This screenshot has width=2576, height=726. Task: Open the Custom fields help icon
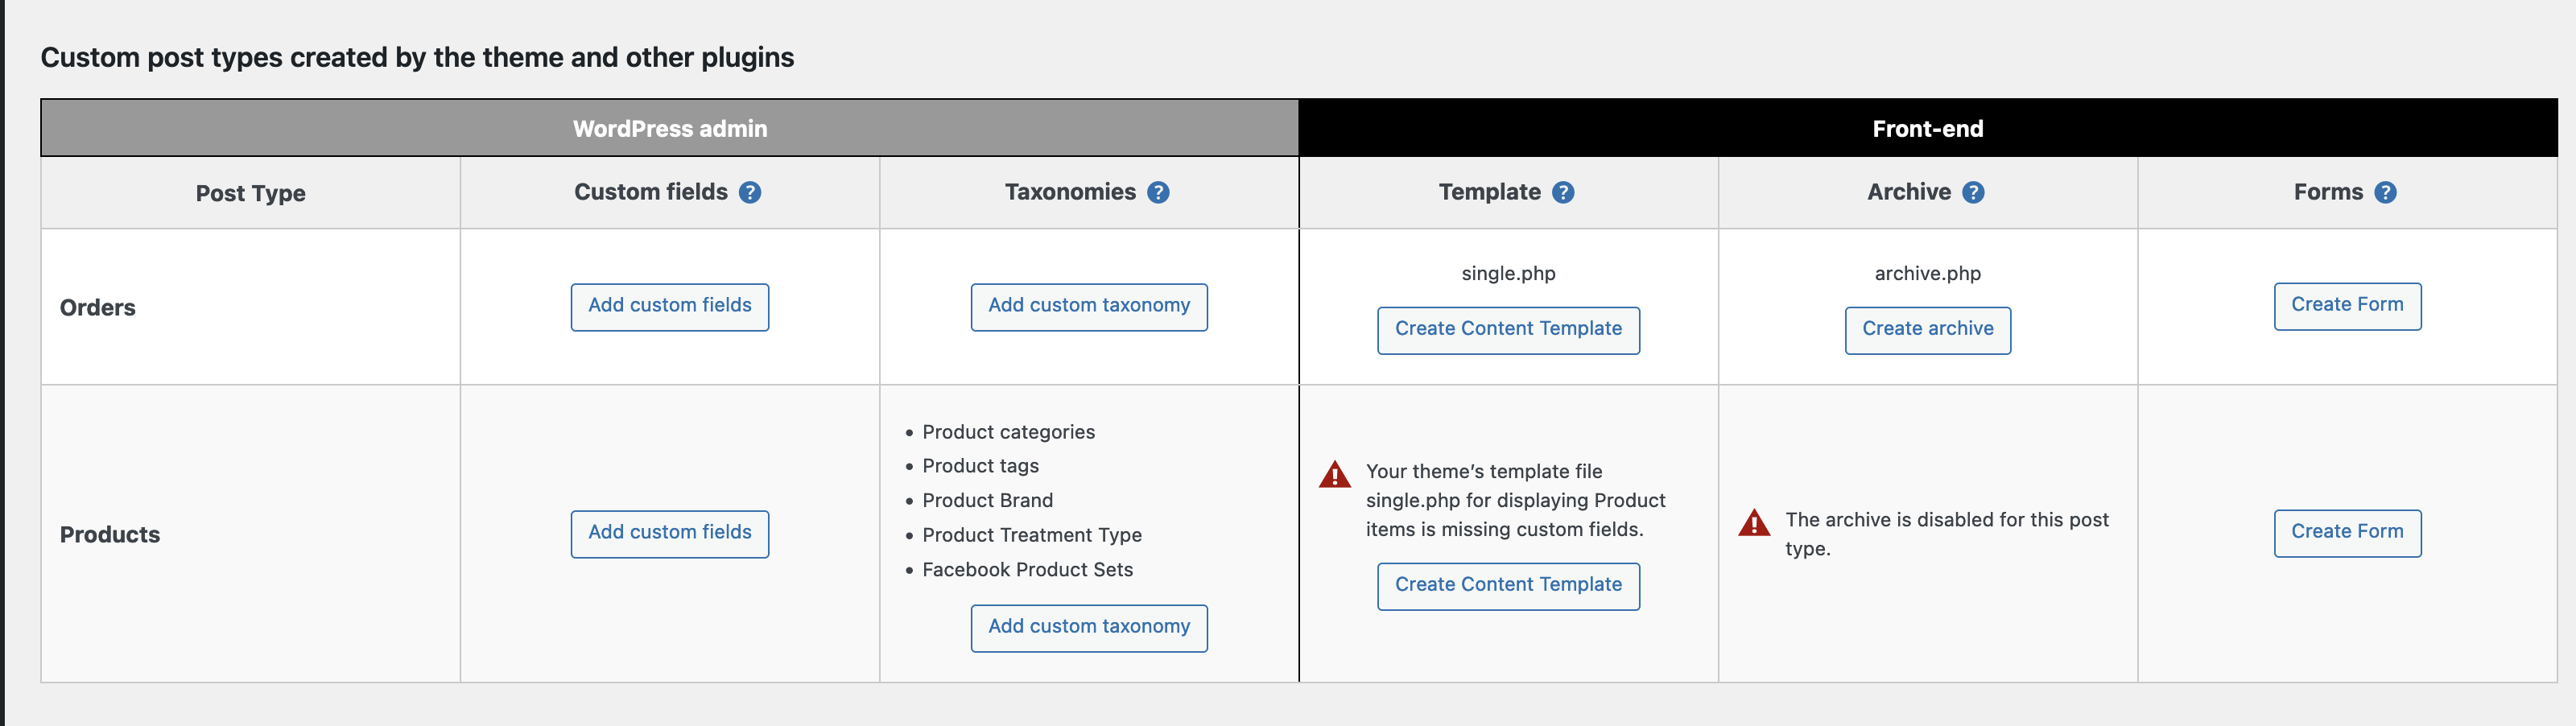pyautogui.click(x=750, y=192)
